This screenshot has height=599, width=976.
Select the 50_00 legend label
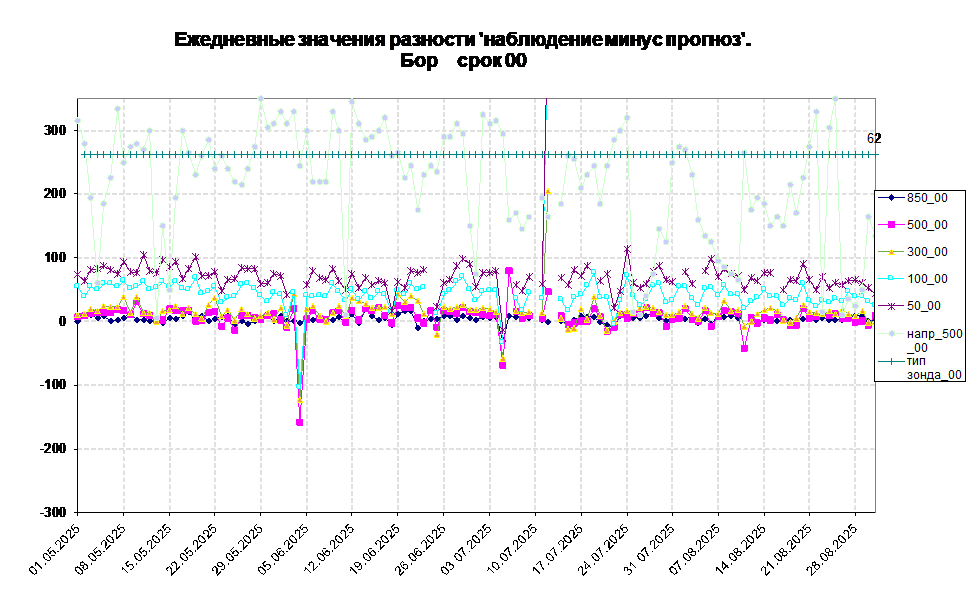tap(924, 306)
